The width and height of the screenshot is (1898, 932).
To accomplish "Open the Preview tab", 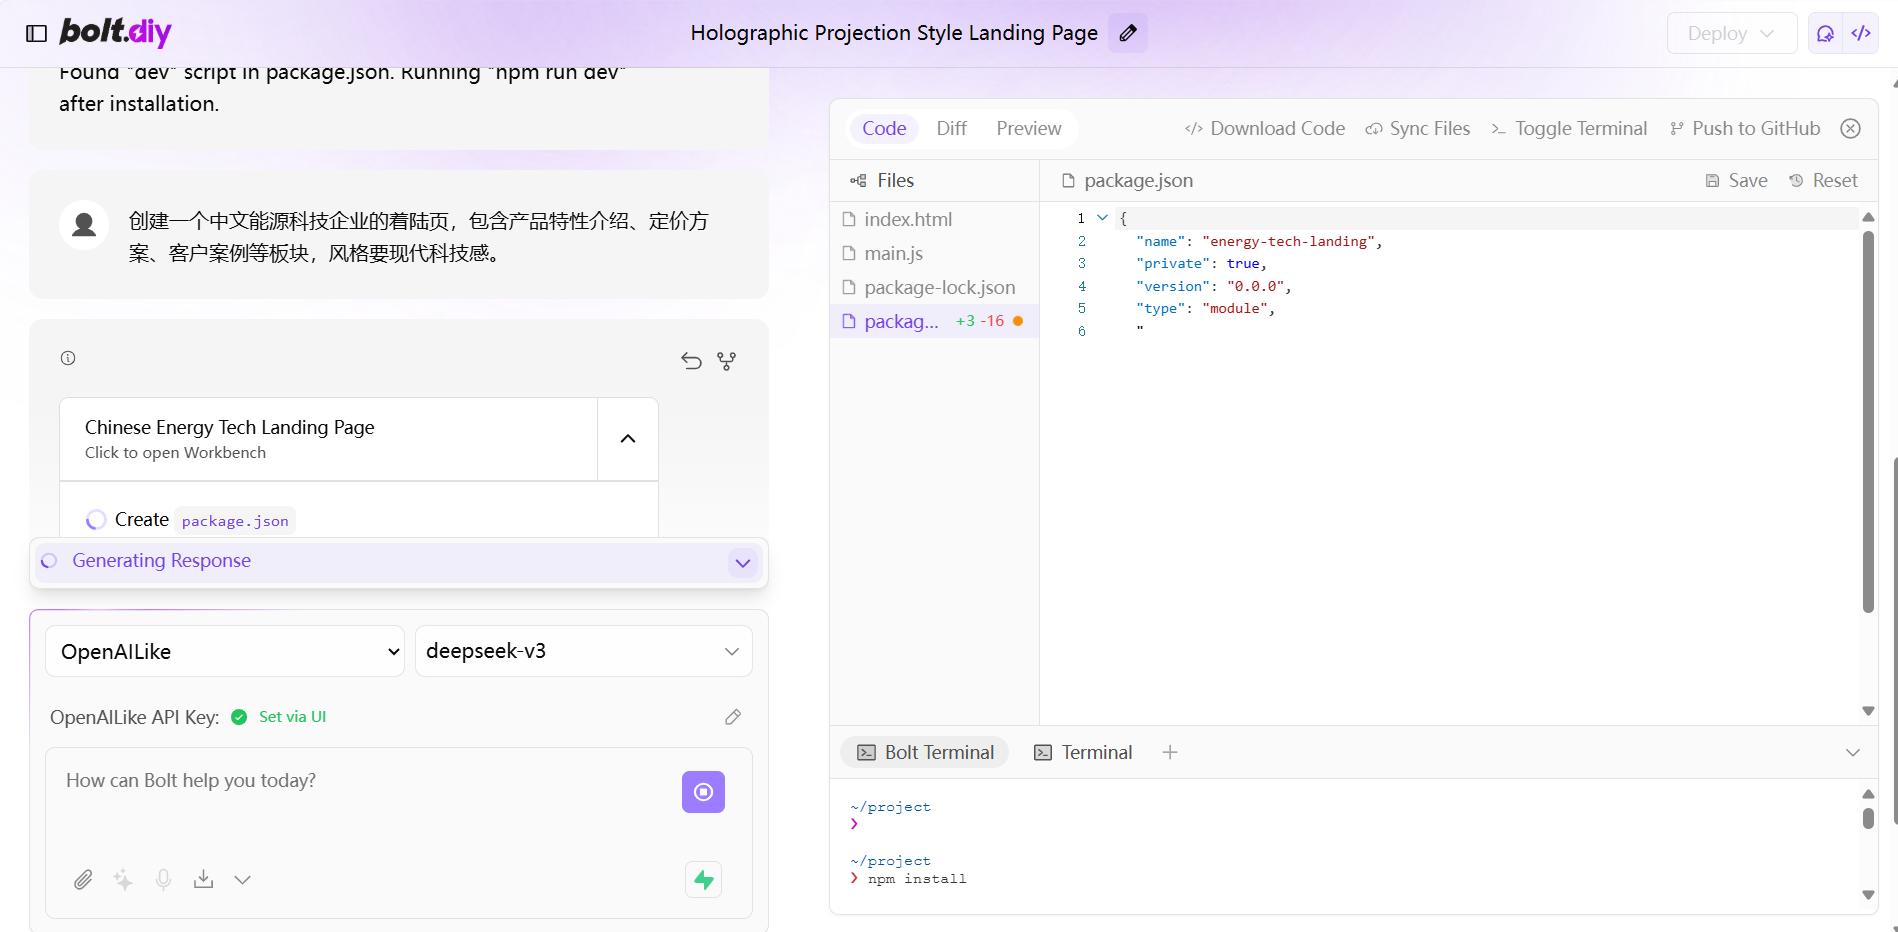I will [x=1028, y=128].
